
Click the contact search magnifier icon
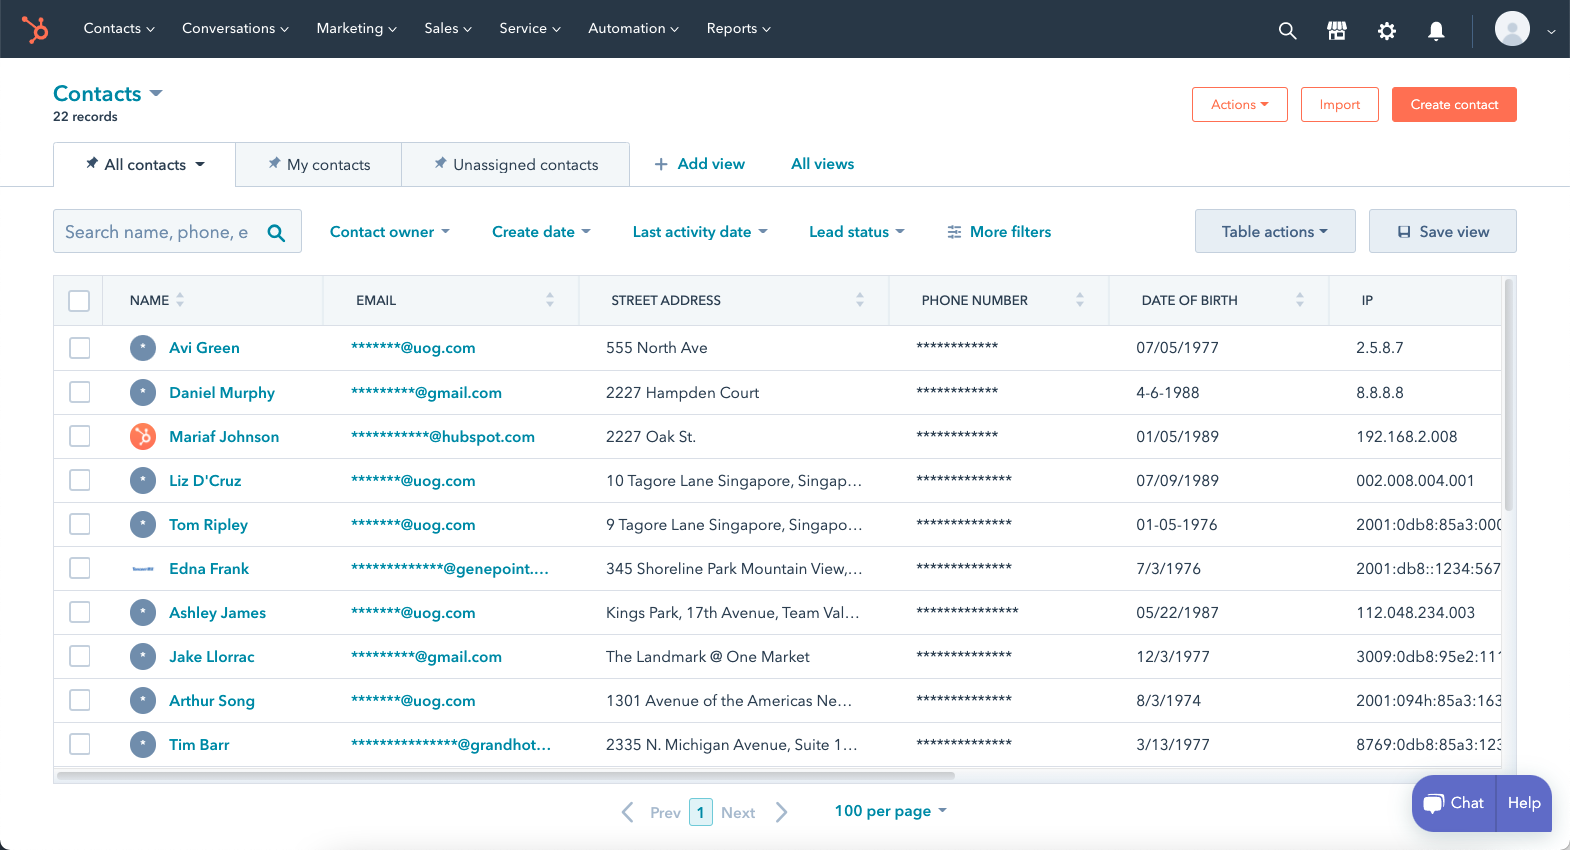coord(277,233)
